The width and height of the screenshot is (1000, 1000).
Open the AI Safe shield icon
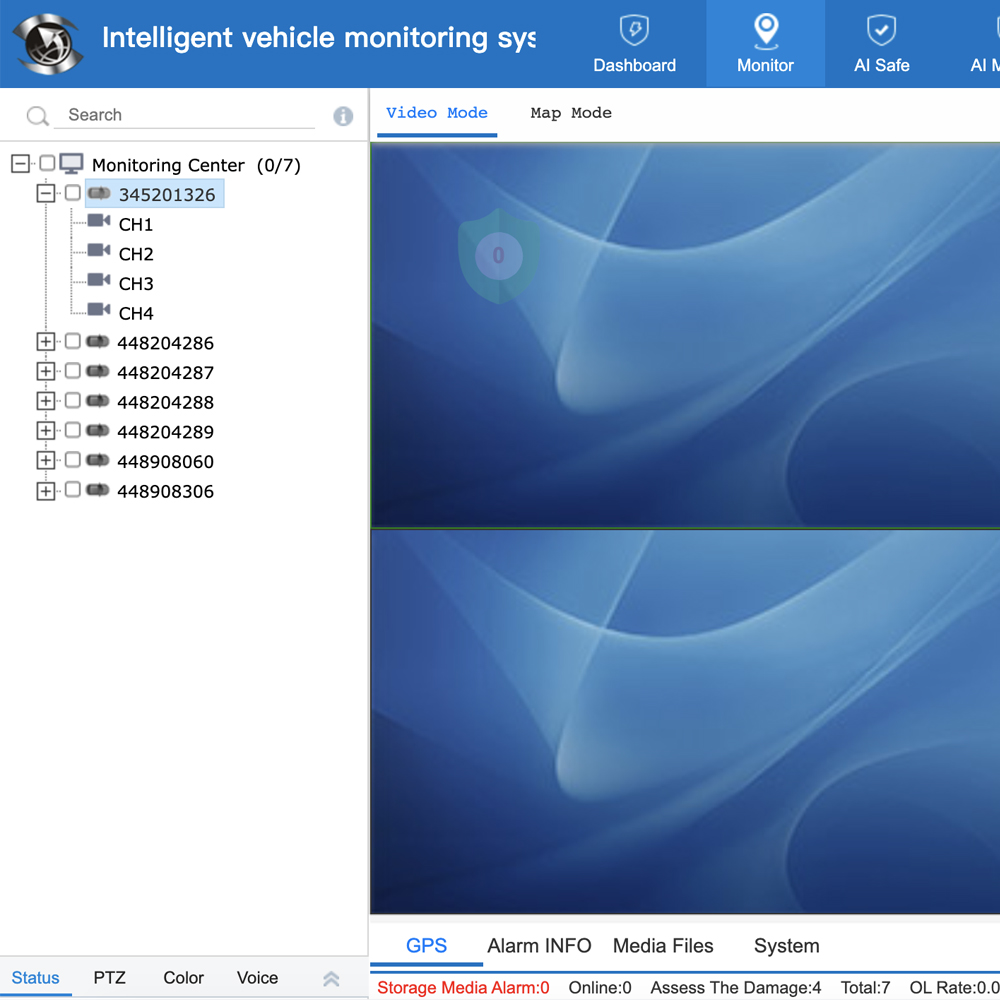(x=881, y=30)
